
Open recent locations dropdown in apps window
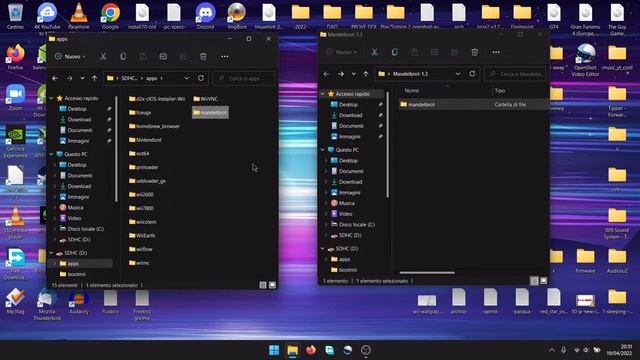point(82,78)
